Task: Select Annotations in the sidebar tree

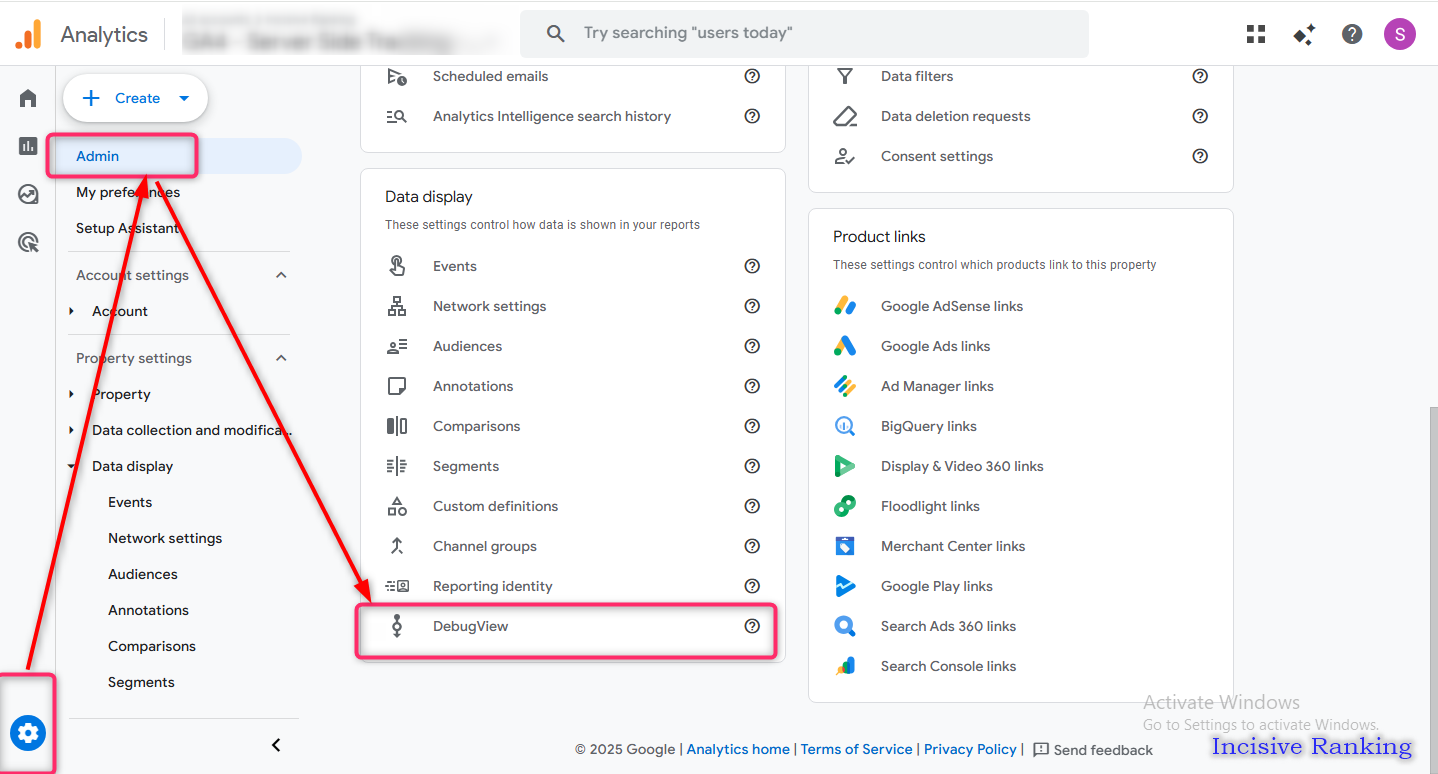Action: point(148,610)
